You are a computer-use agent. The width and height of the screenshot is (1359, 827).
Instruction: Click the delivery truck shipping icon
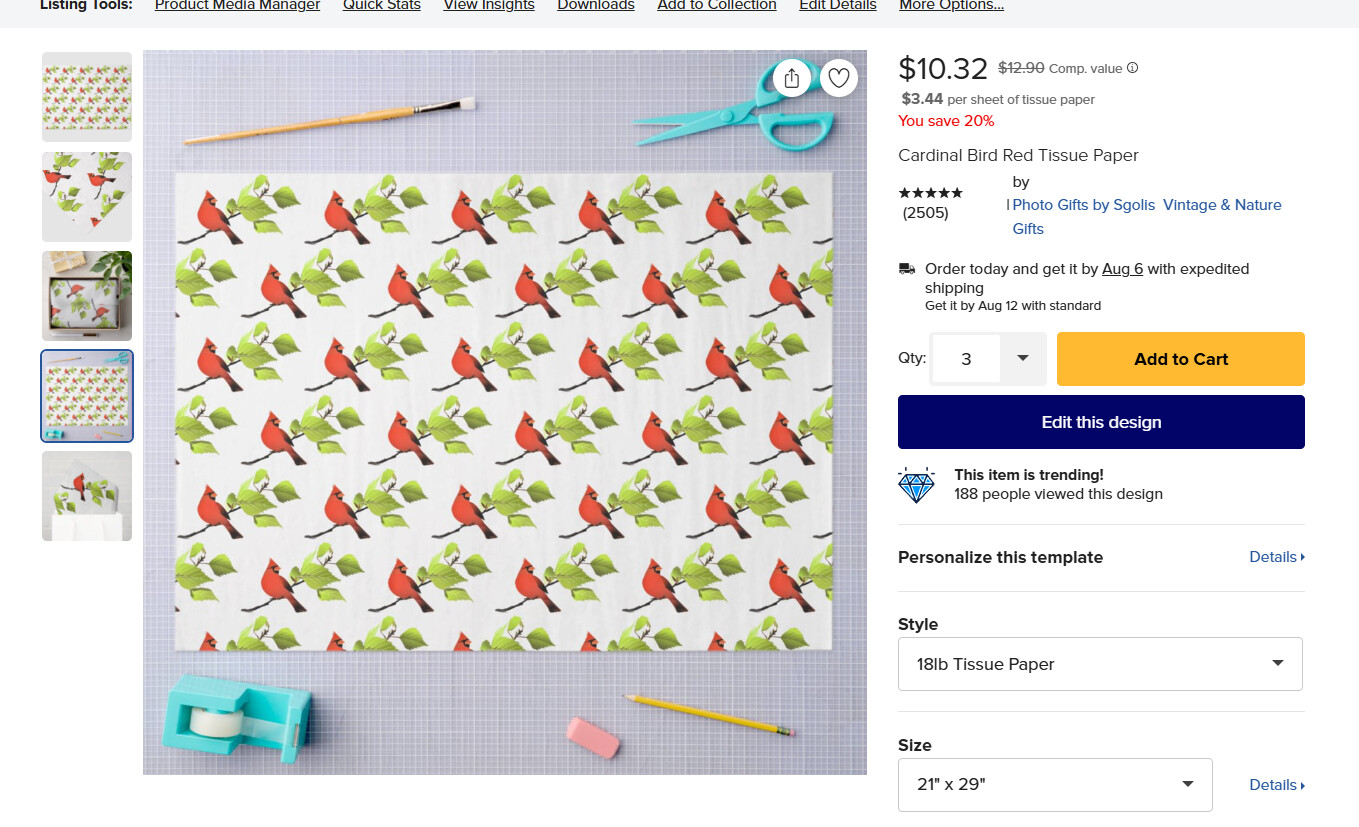click(x=907, y=268)
